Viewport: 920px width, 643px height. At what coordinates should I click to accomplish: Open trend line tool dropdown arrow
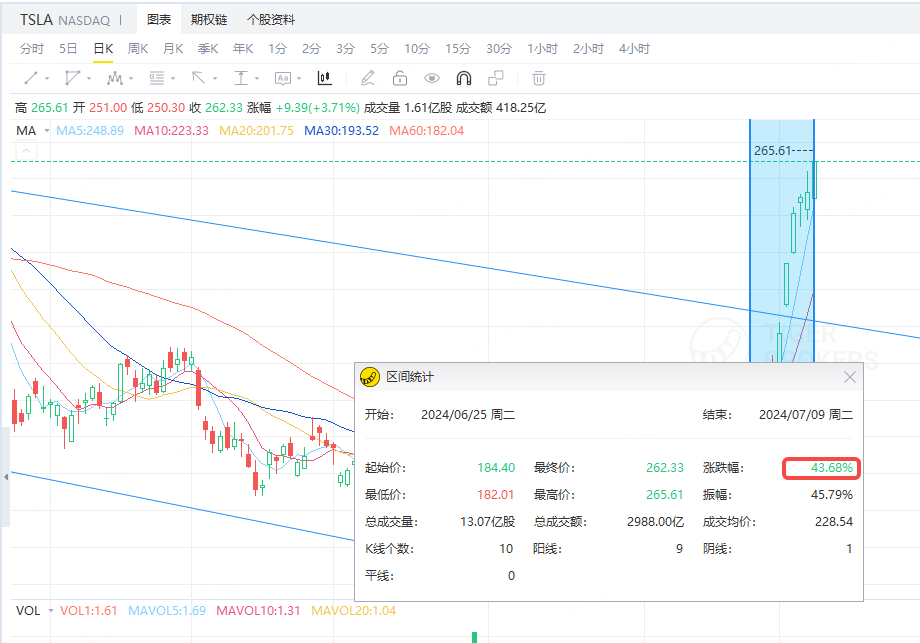[x=47, y=78]
